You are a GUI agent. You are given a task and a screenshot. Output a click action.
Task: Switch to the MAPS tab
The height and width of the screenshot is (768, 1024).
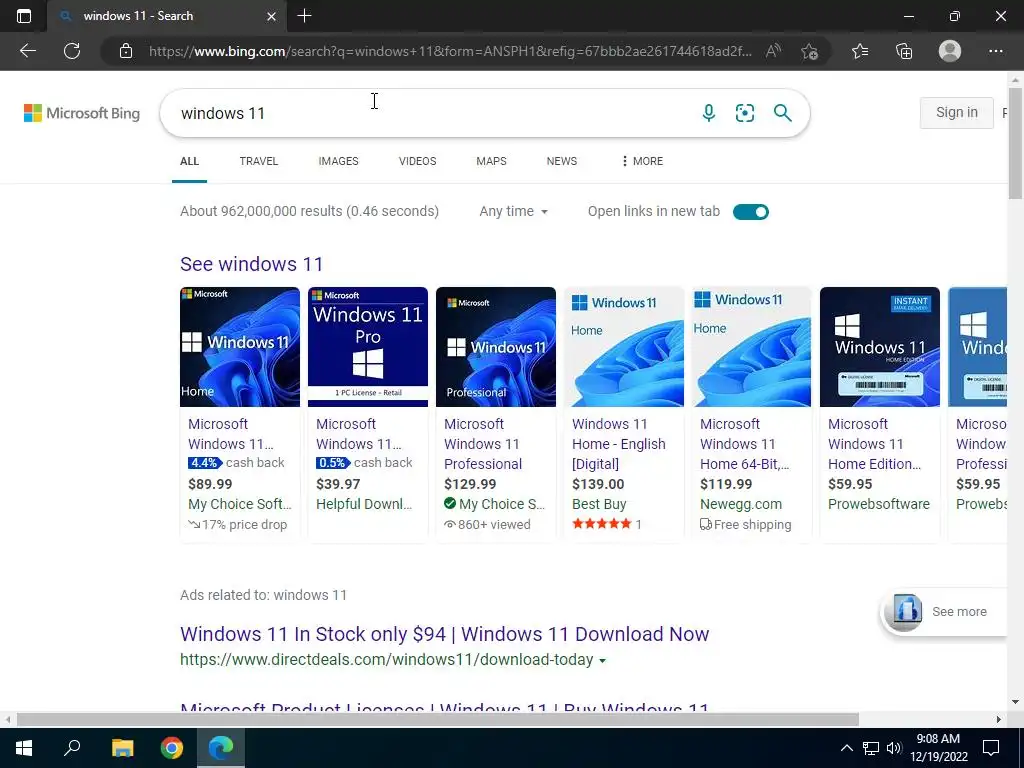pos(491,161)
